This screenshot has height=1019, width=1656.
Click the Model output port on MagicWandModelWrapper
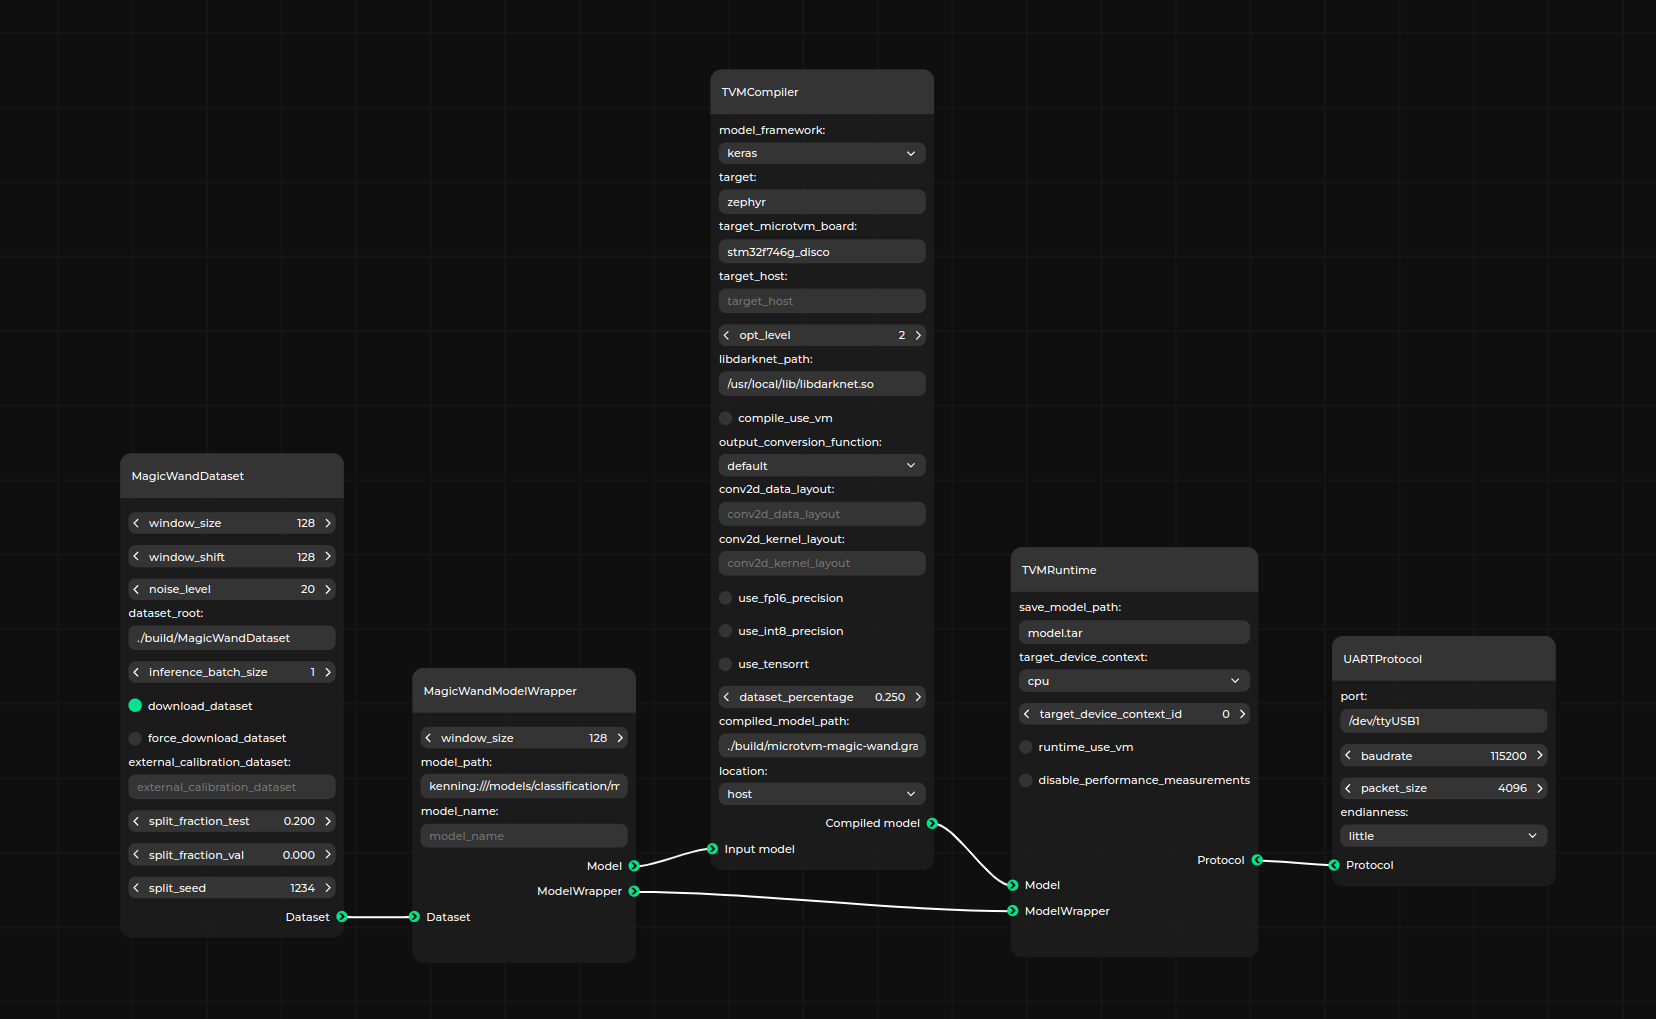coord(635,866)
